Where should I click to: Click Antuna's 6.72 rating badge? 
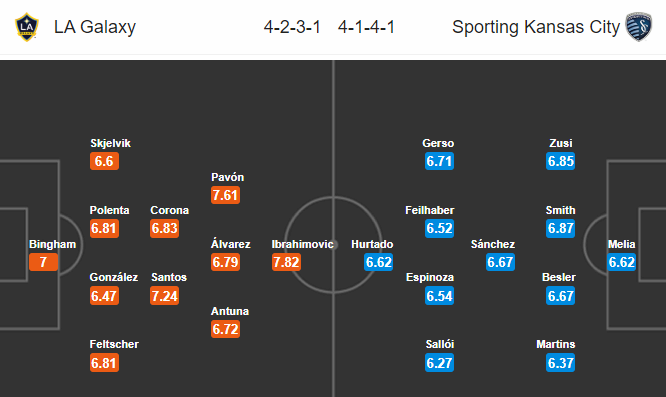226,329
